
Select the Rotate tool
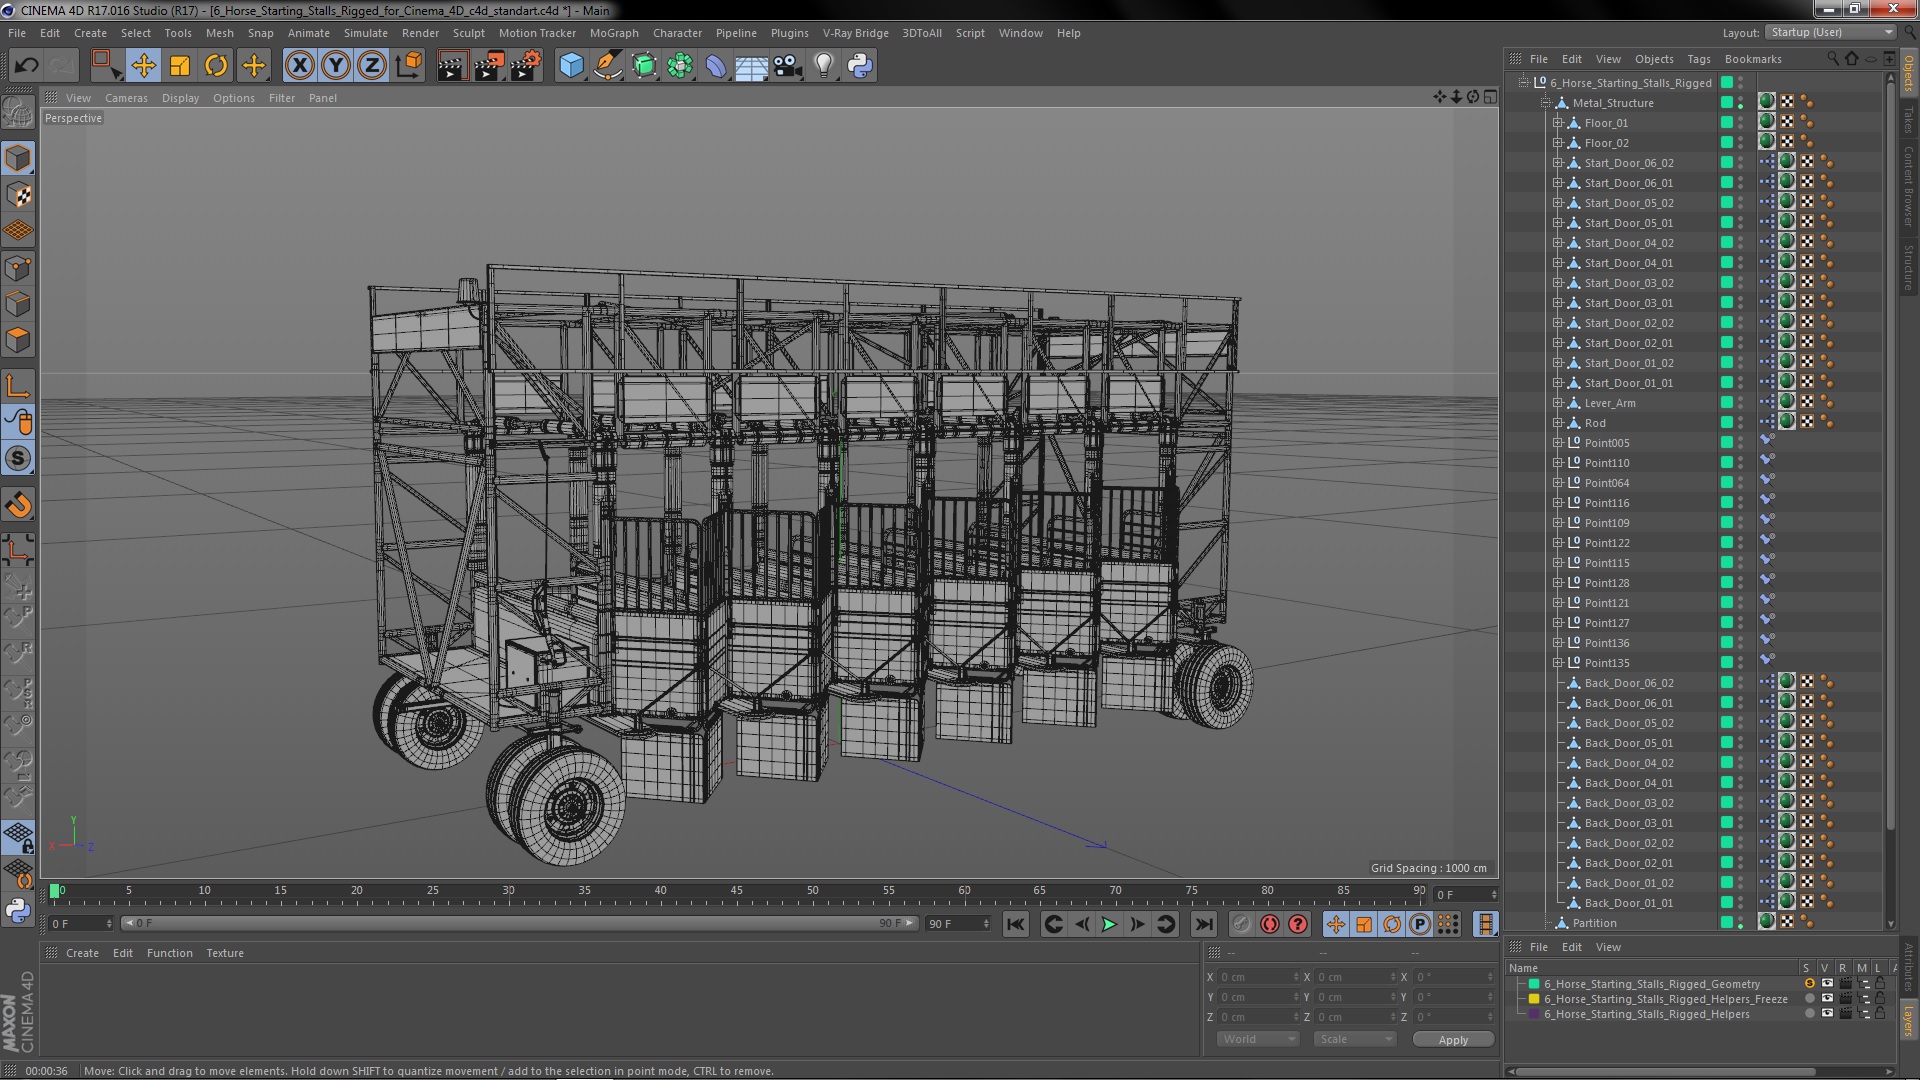(x=216, y=66)
